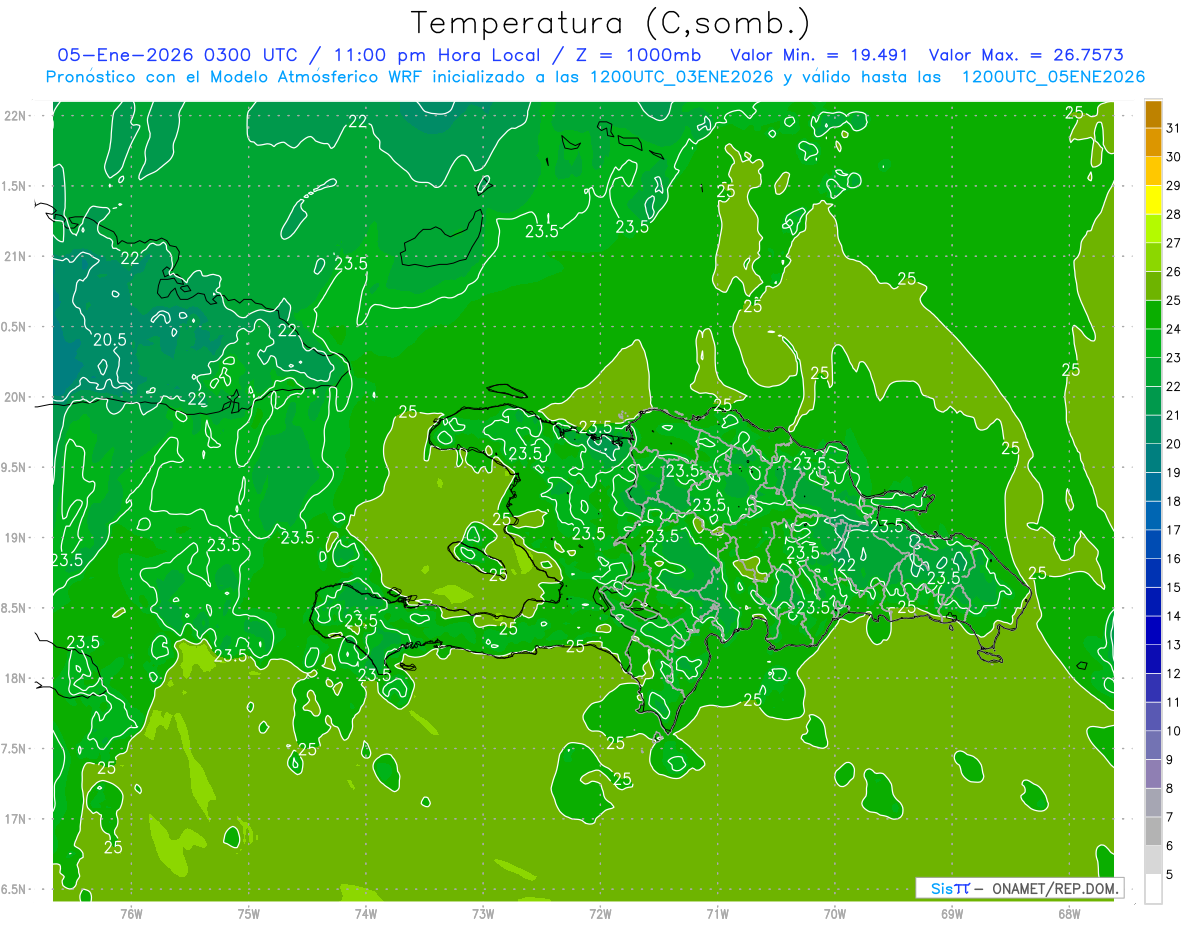1200x927 pixels.
Task: Click the 72W longitude axis label
Action: pyautogui.click(x=600, y=914)
